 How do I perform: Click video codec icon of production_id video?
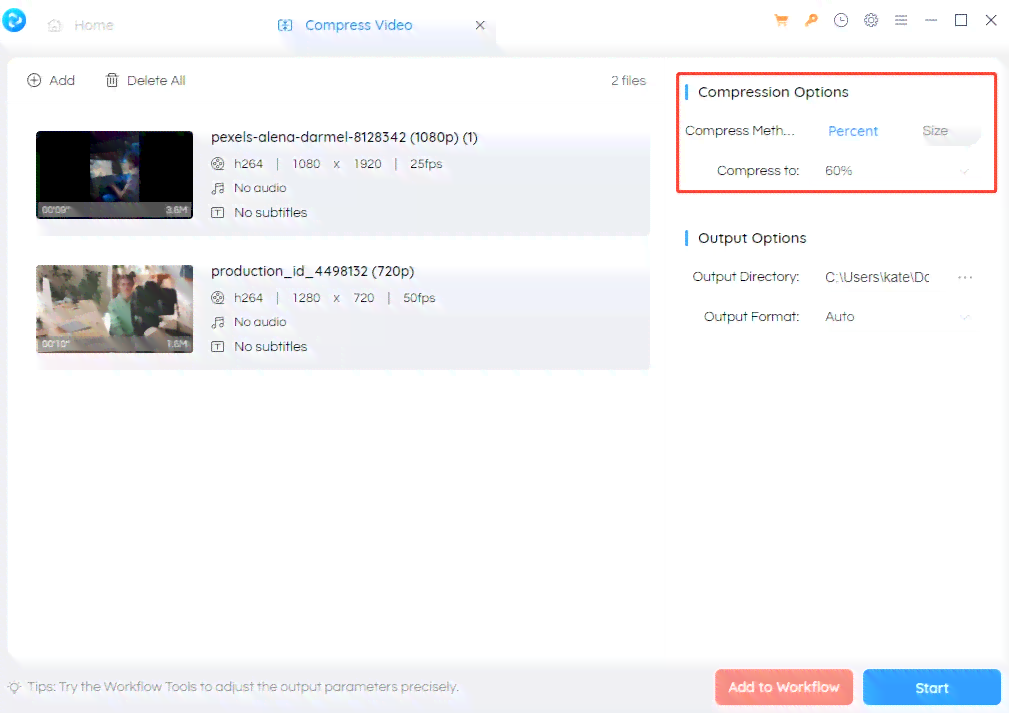[x=218, y=298]
